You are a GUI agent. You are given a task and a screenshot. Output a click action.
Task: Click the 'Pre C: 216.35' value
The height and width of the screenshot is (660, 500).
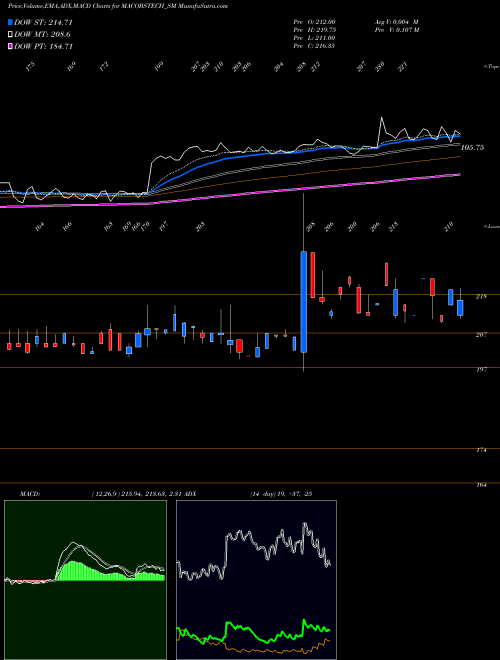[x=314, y=46]
